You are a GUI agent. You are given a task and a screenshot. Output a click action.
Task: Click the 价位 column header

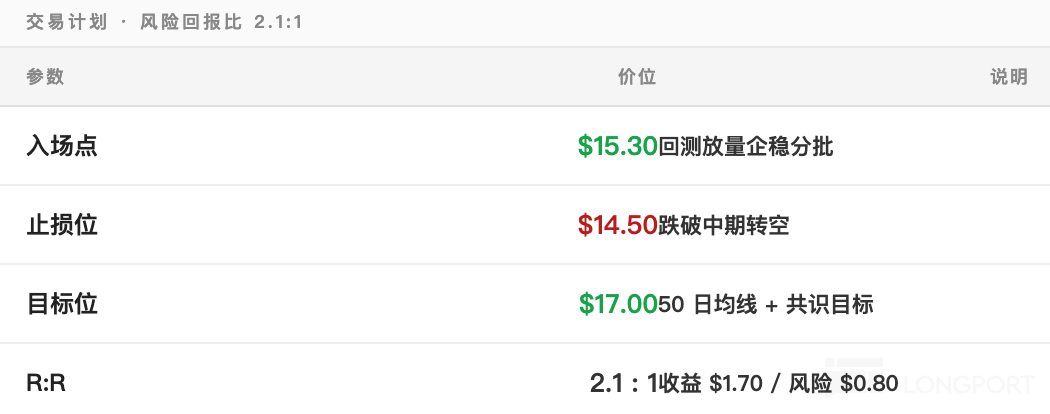pyautogui.click(x=636, y=76)
